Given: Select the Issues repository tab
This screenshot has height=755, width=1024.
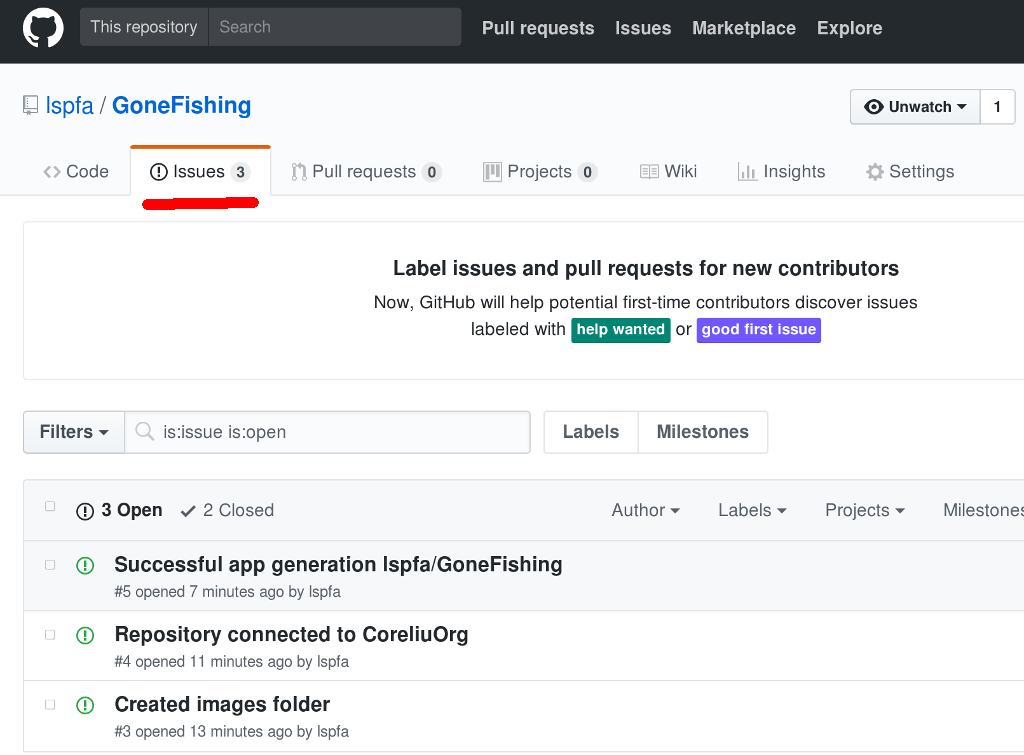Looking at the screenshot, I should [x=200, y=171].
